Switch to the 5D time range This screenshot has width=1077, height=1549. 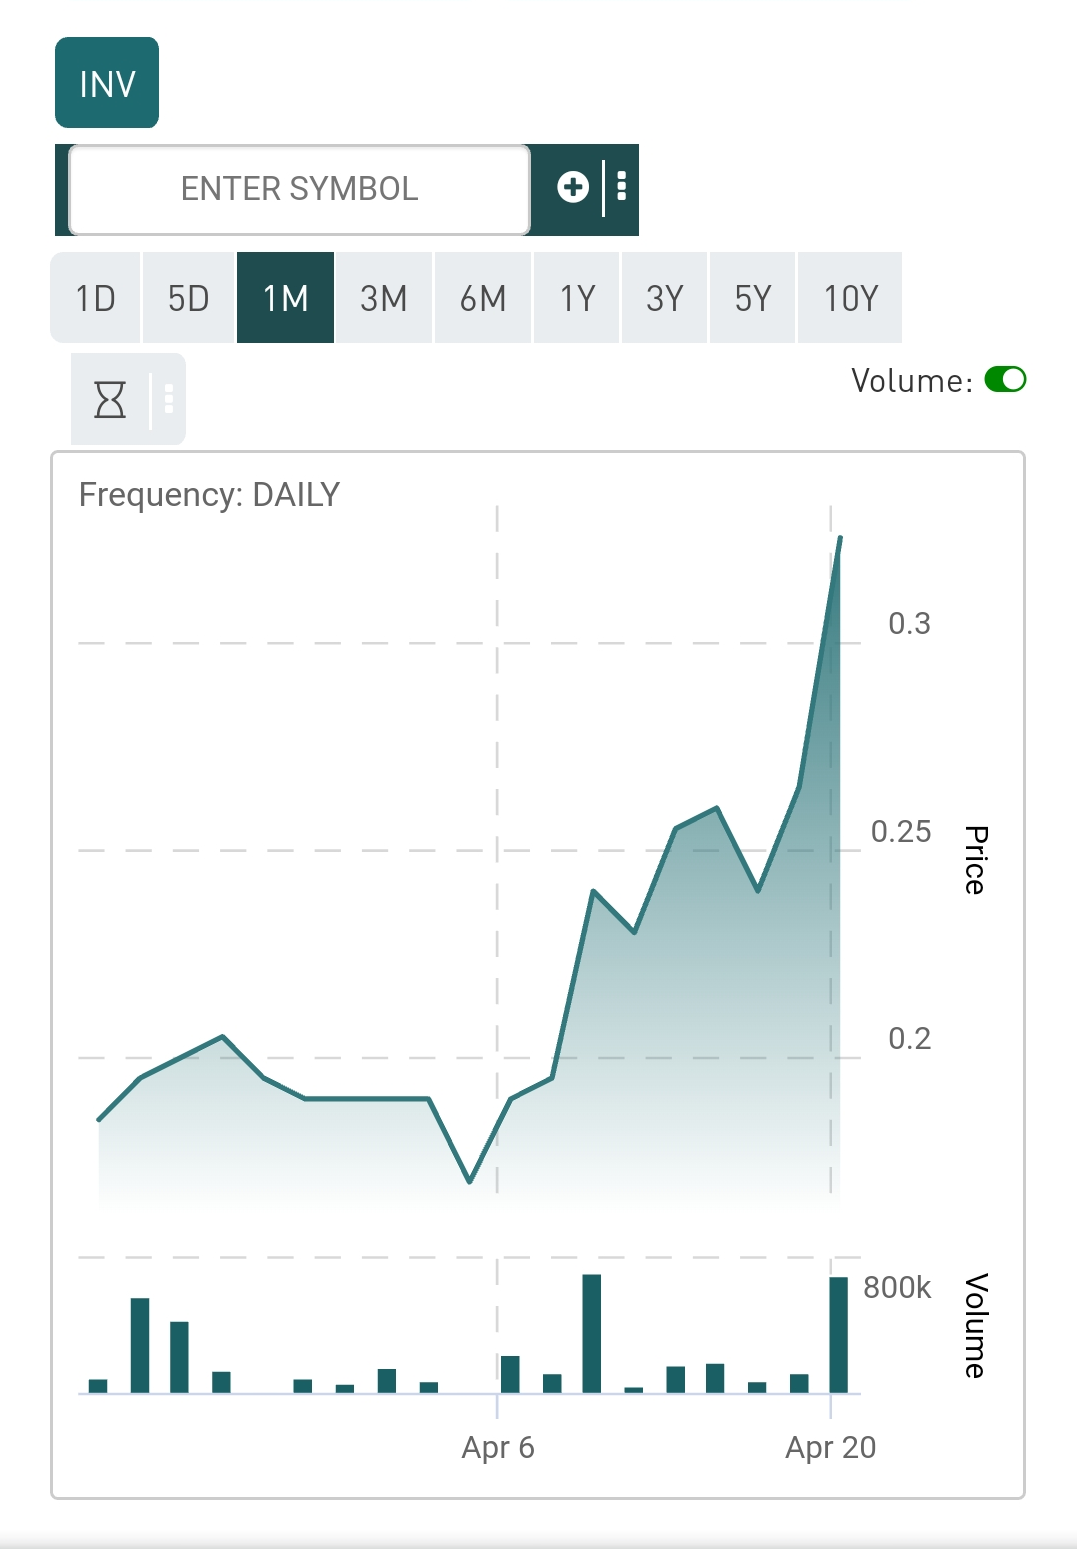tap(188, 298)
